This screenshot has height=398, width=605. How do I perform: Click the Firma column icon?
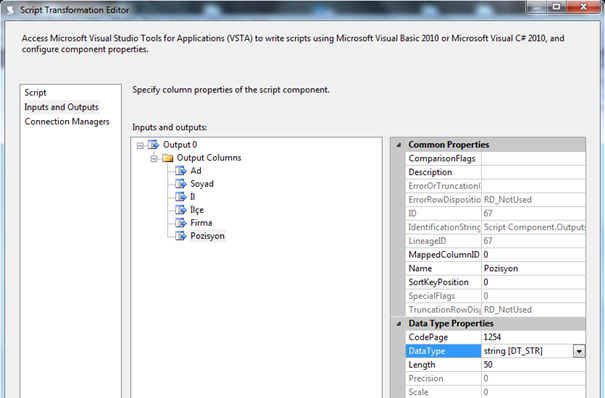(181, 223)
